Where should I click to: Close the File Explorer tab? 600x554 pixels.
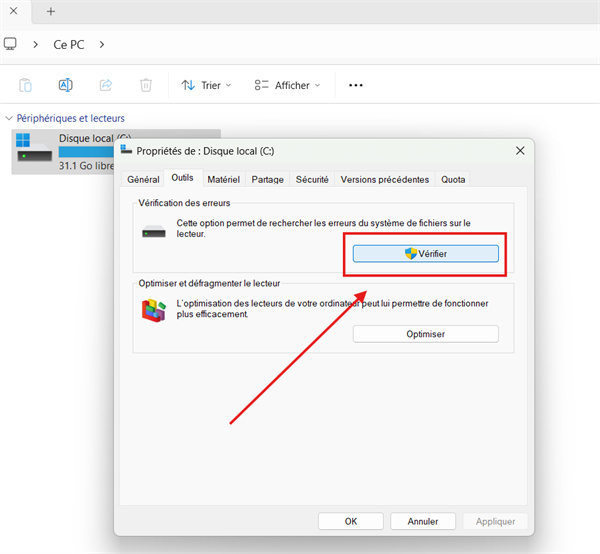(x=13, y=11)
